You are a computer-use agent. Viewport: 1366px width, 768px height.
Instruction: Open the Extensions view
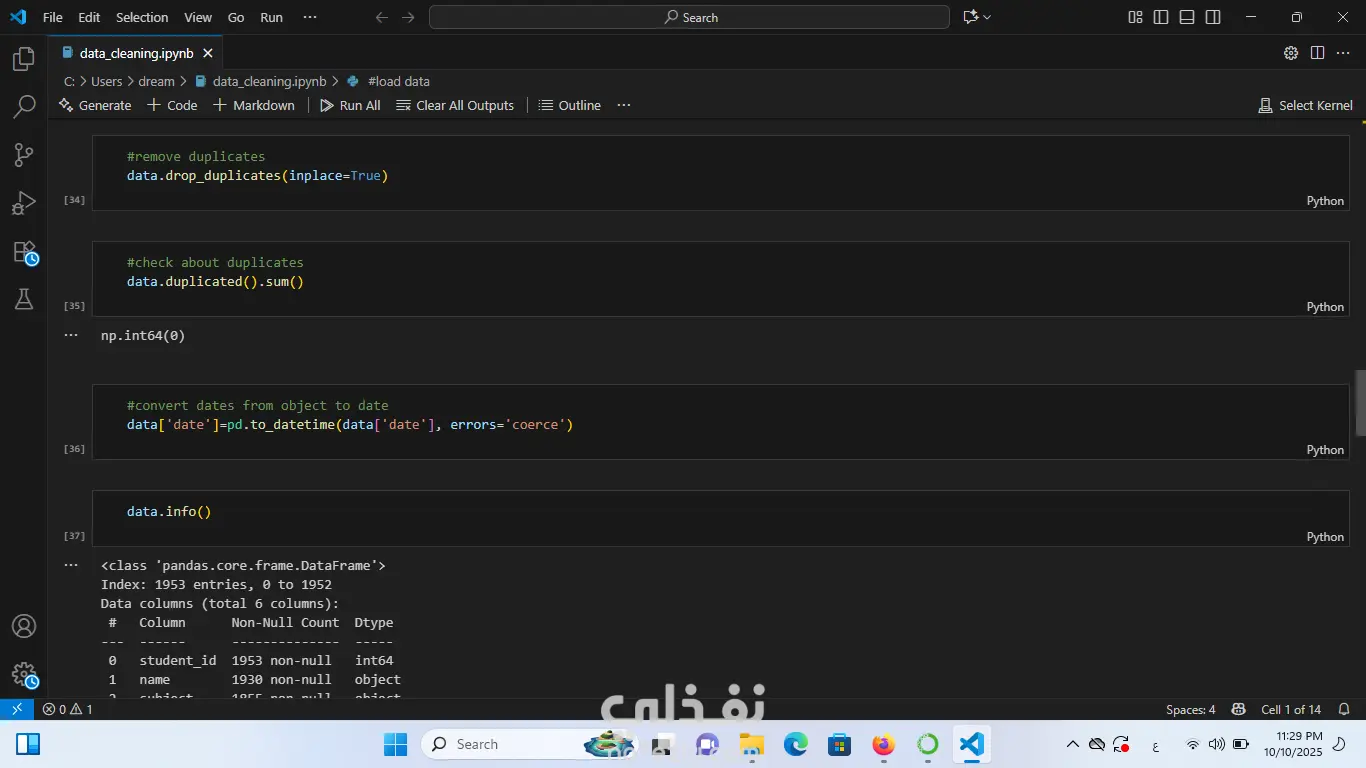[24, 252]
